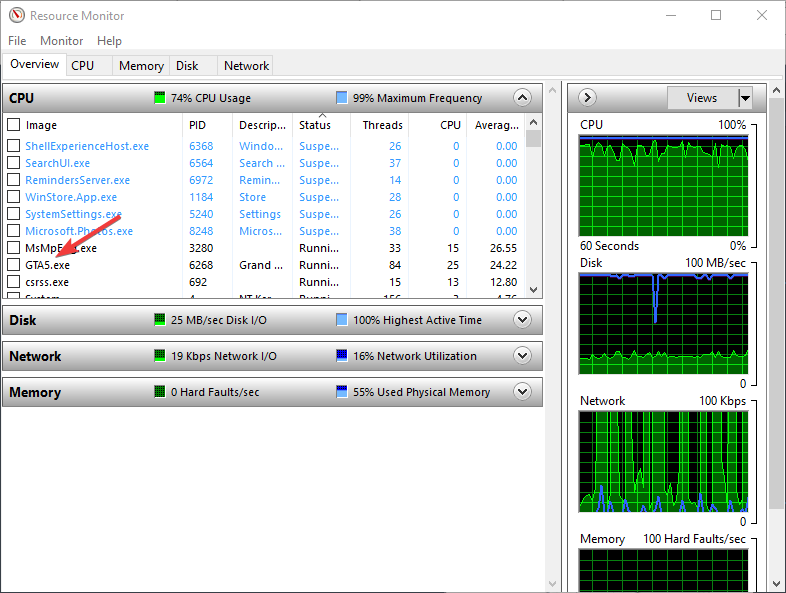Click the graphs pane scroll-down arrow
Viewport: 786px width, 593px height.
coord(776,584)
